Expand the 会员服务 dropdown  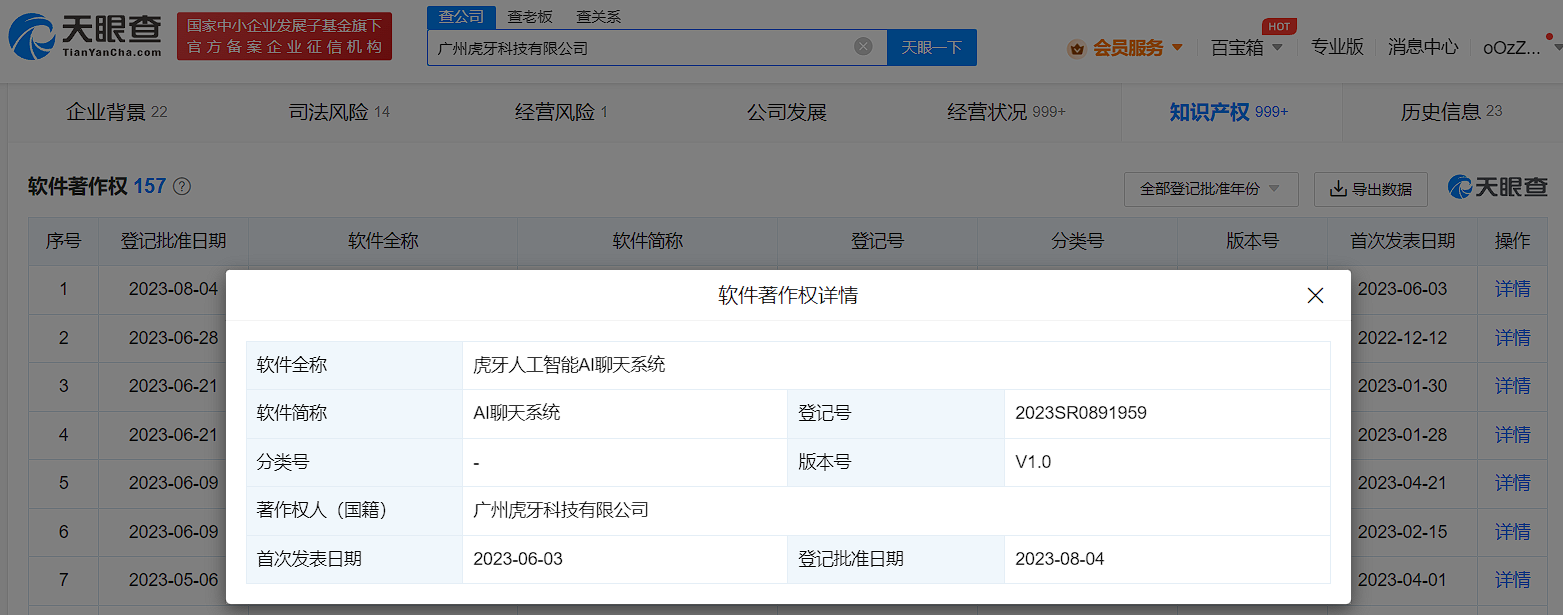1177,47
